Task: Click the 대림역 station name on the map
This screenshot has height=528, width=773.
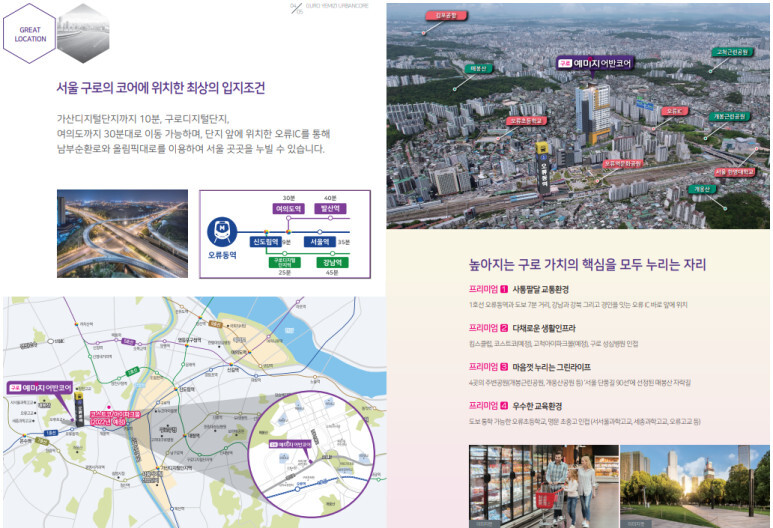Action: tap(194, 436)
